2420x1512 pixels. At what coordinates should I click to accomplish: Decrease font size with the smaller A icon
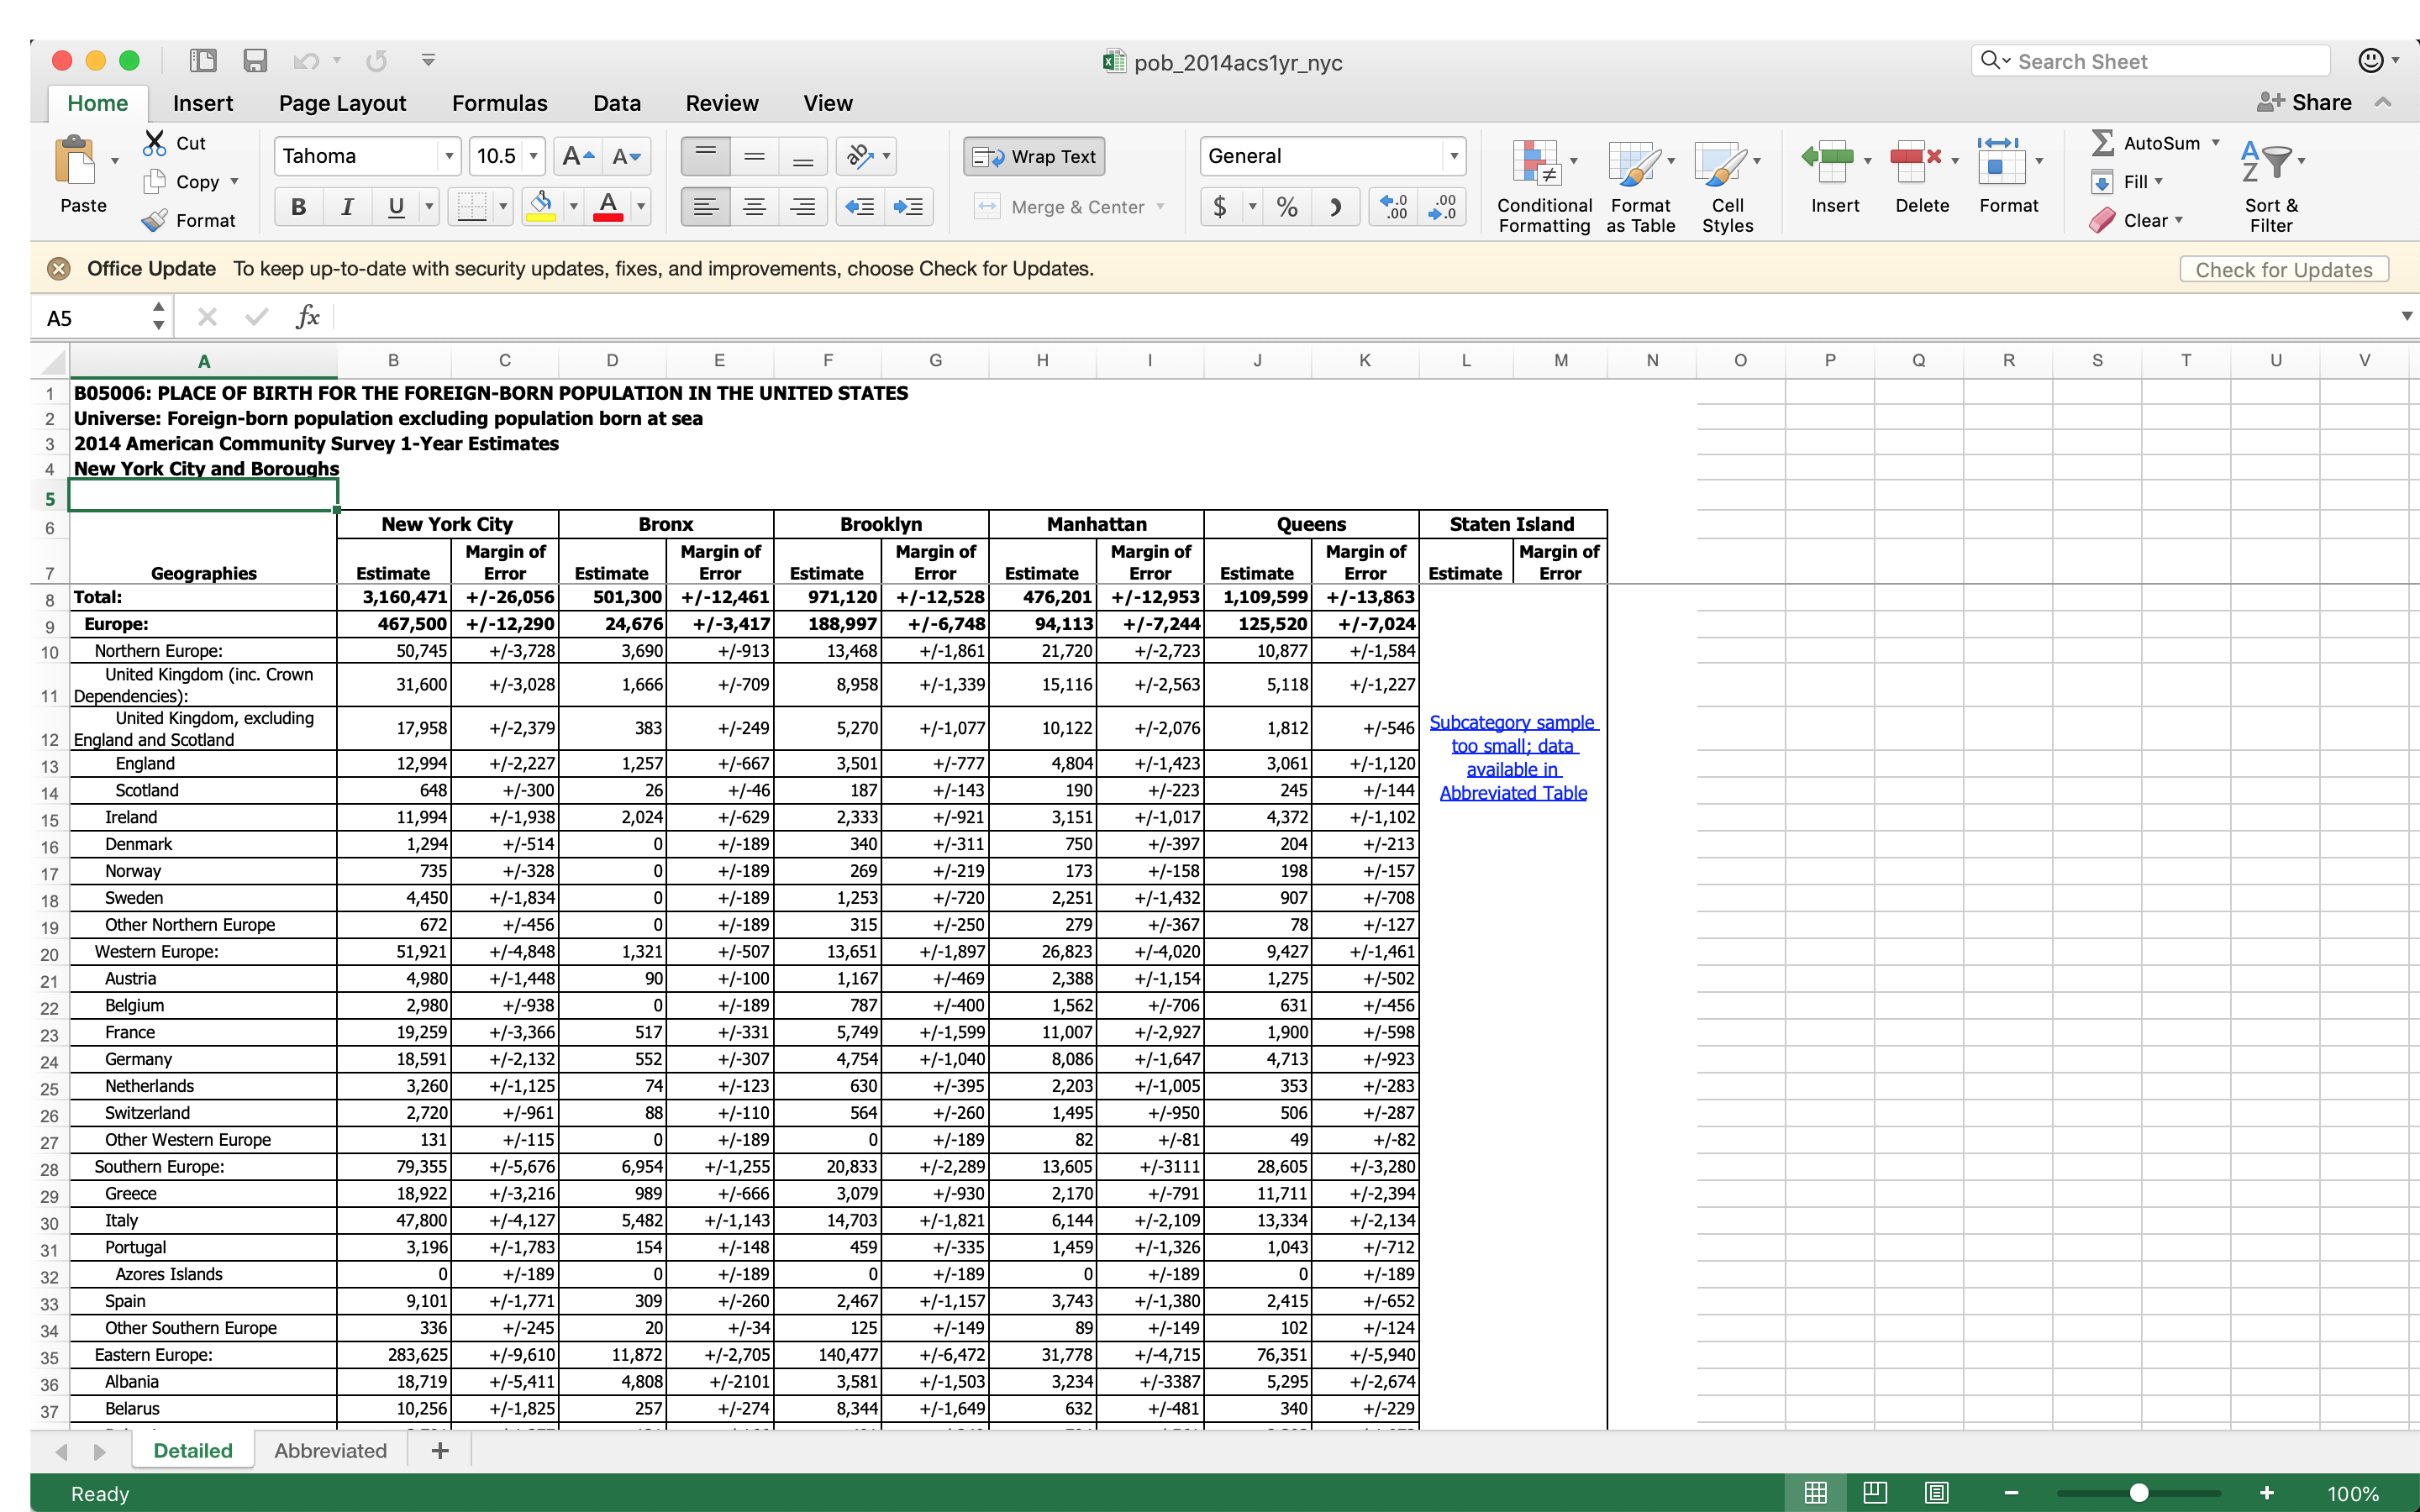click(627, 156)
